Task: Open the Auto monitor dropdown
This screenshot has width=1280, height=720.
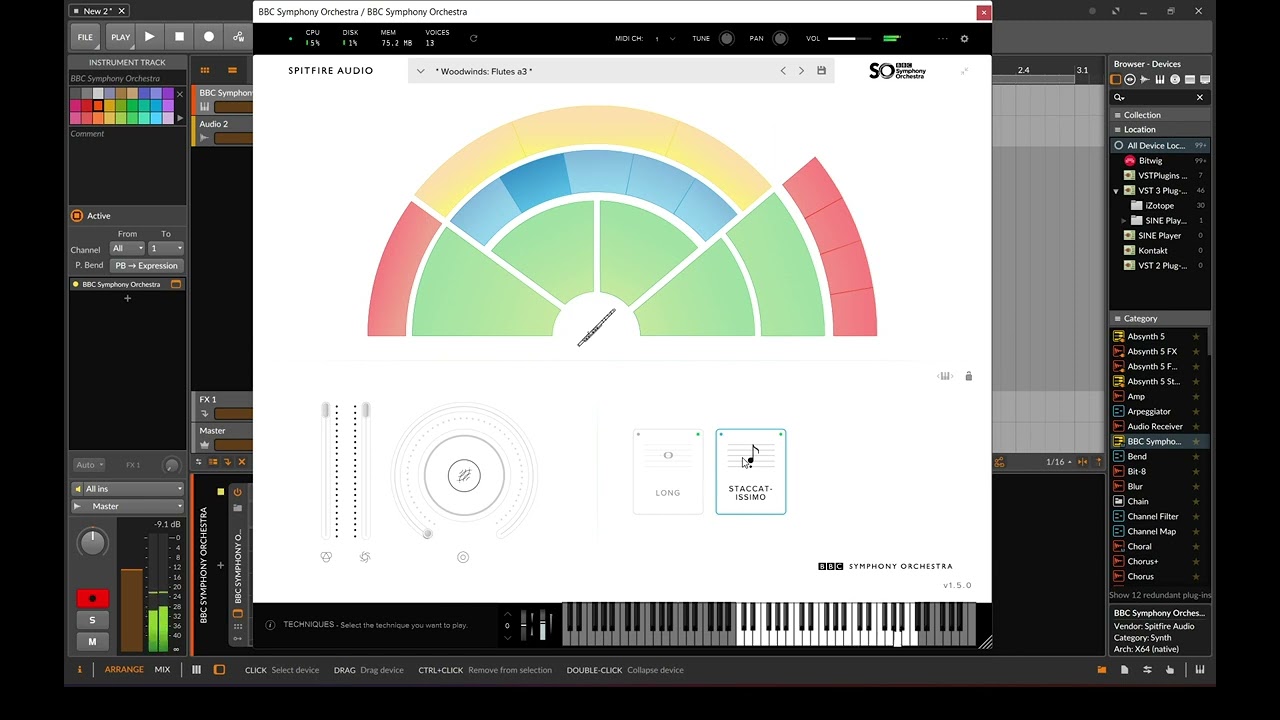Action: 88,465
